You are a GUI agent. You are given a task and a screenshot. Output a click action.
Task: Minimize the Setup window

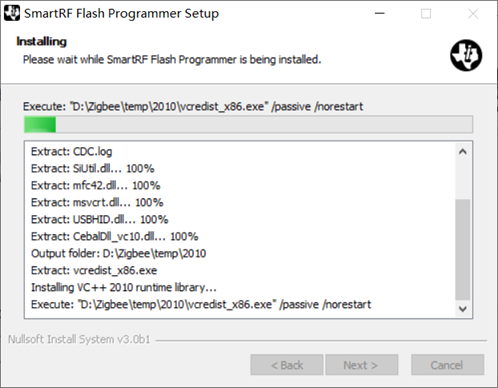380,14
